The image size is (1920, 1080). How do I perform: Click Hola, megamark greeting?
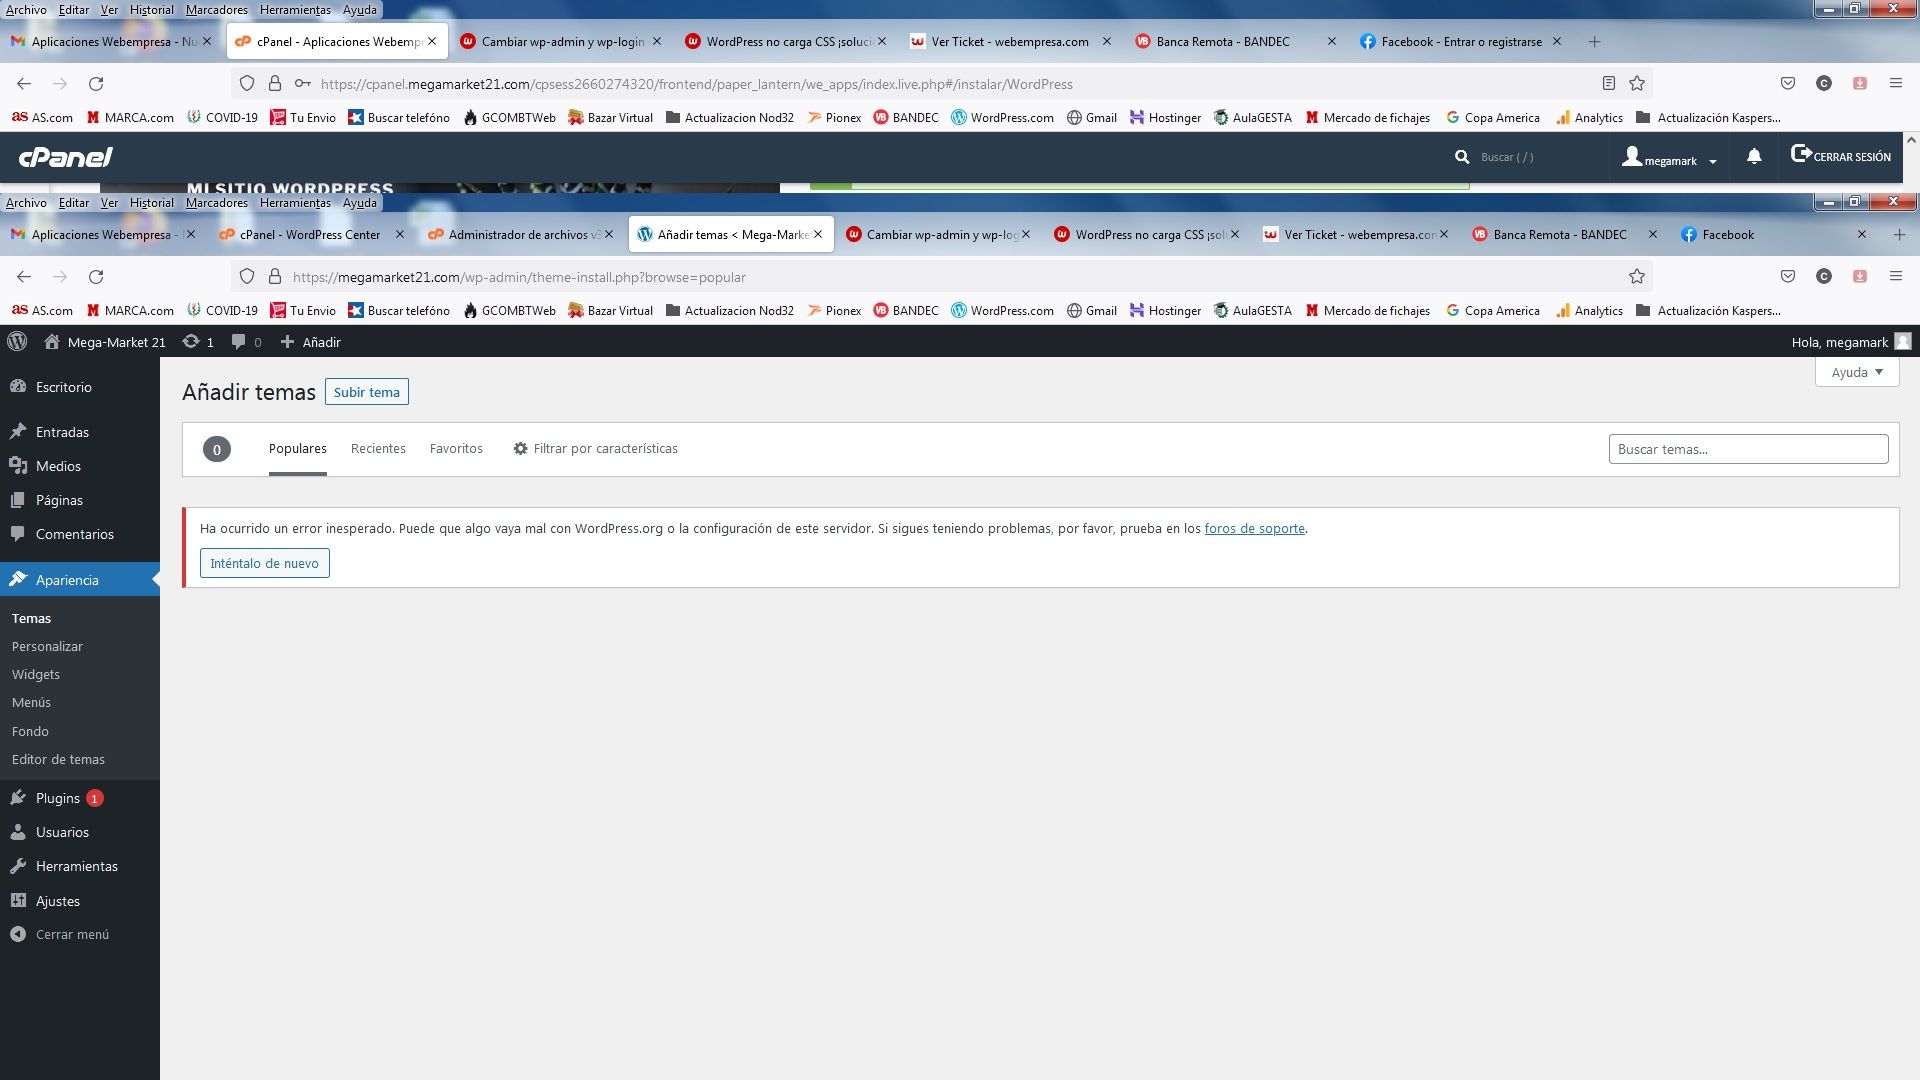[1839, 342]
